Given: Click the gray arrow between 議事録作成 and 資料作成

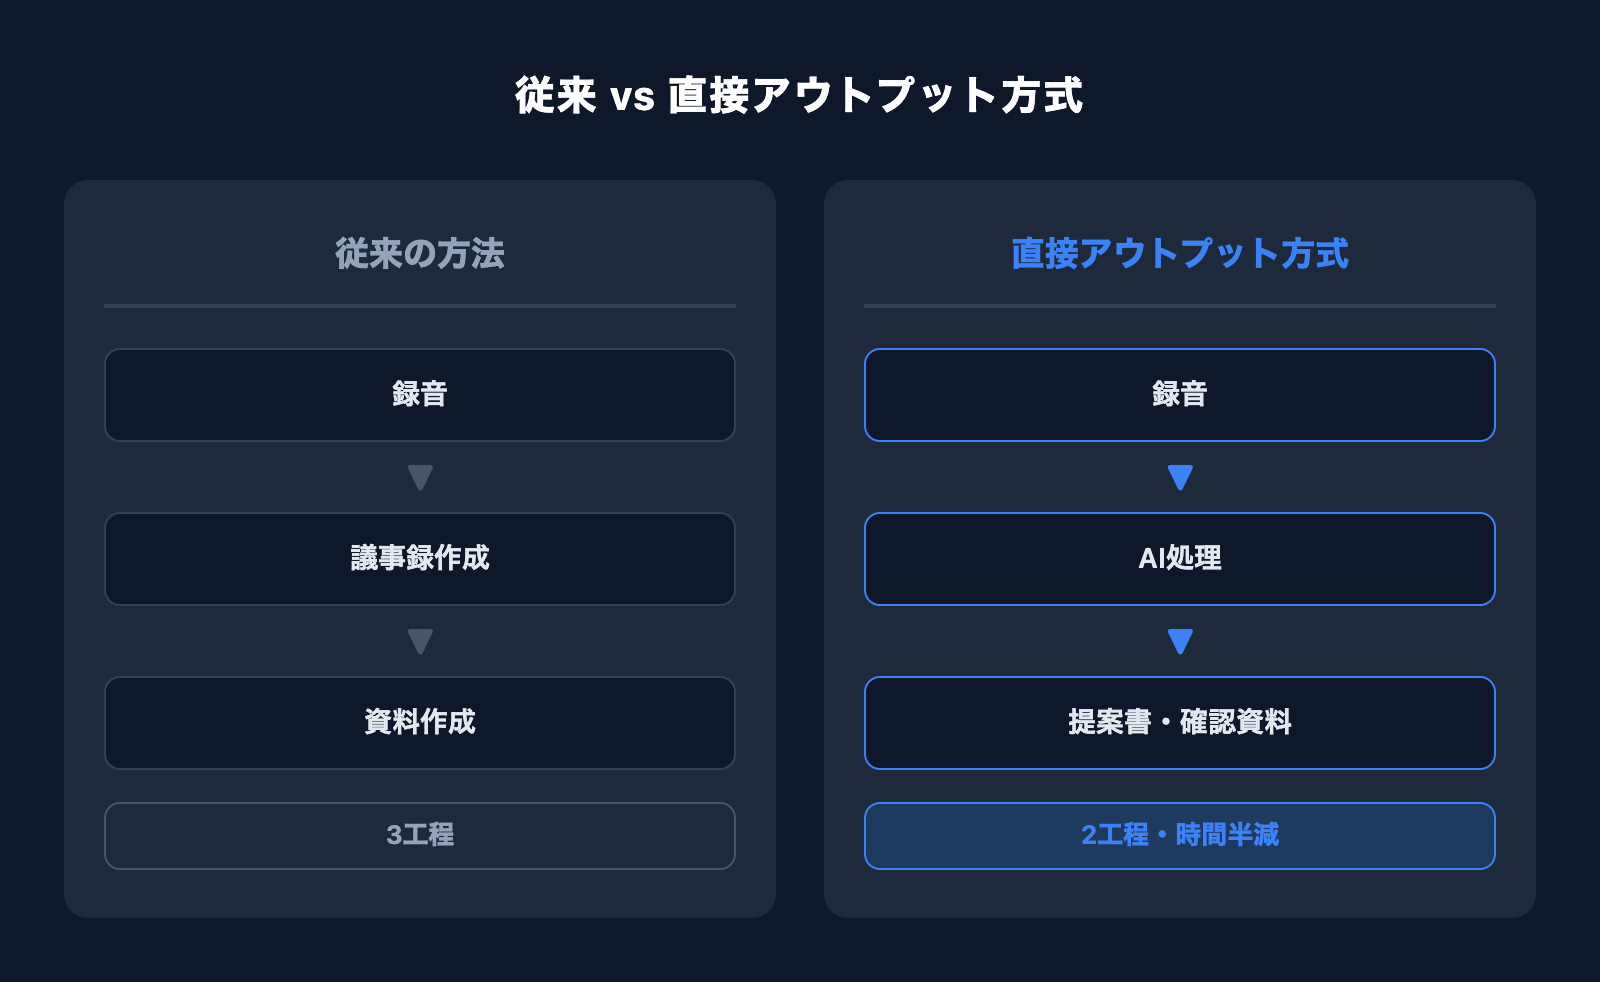Looking at the screenshot, I should [420, 641].
